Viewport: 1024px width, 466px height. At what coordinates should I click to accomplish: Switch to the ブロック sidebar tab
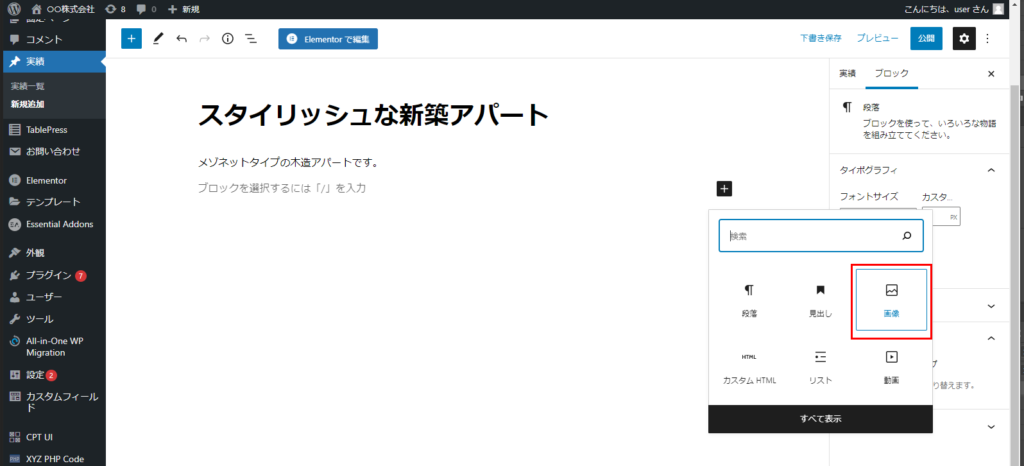pyautogui.click(x=891, y=74)
